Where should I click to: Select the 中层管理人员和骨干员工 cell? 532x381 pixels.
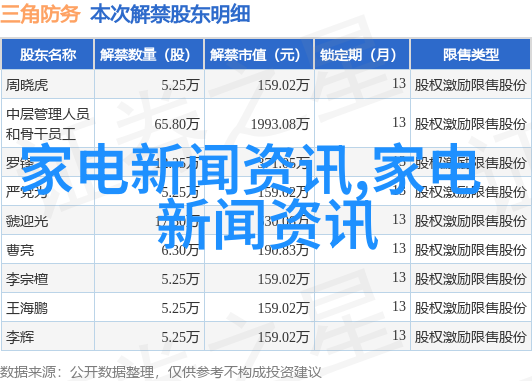coord(48,124)
